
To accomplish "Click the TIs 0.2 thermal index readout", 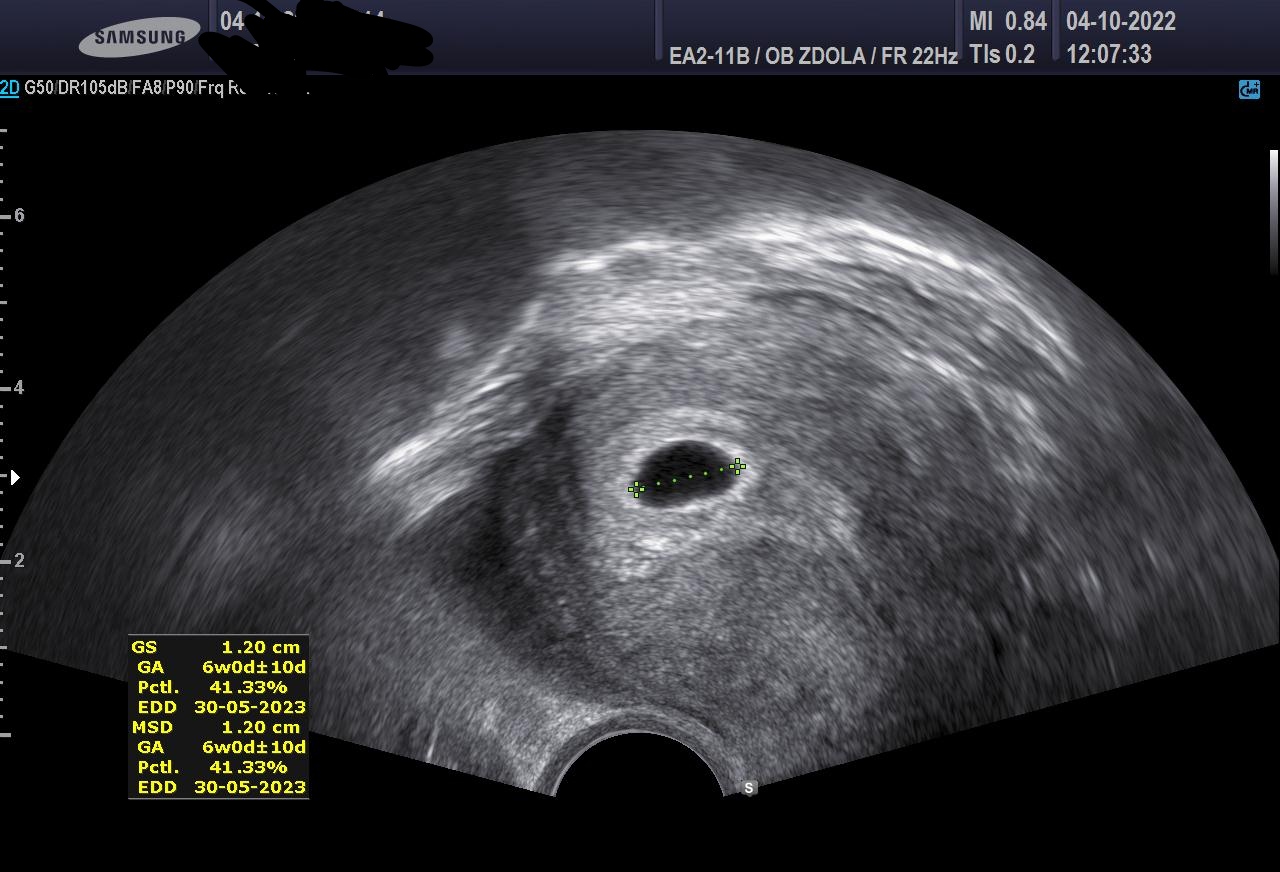I will 1002,54.
